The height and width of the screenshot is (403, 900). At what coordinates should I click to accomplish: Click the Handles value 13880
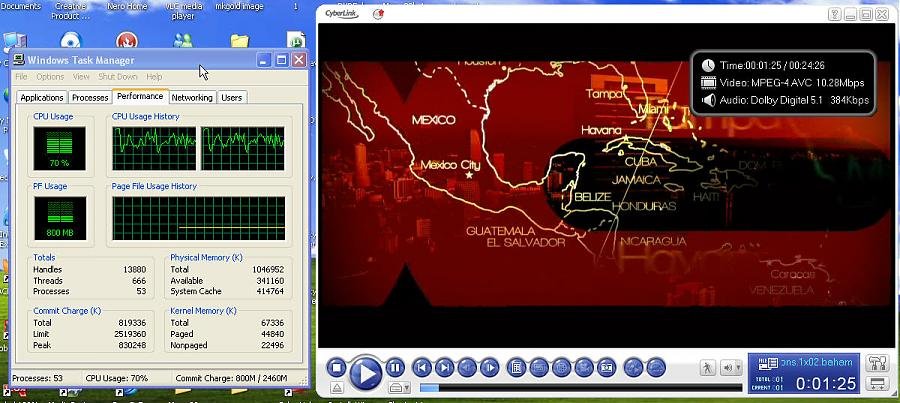click(134, 269)
